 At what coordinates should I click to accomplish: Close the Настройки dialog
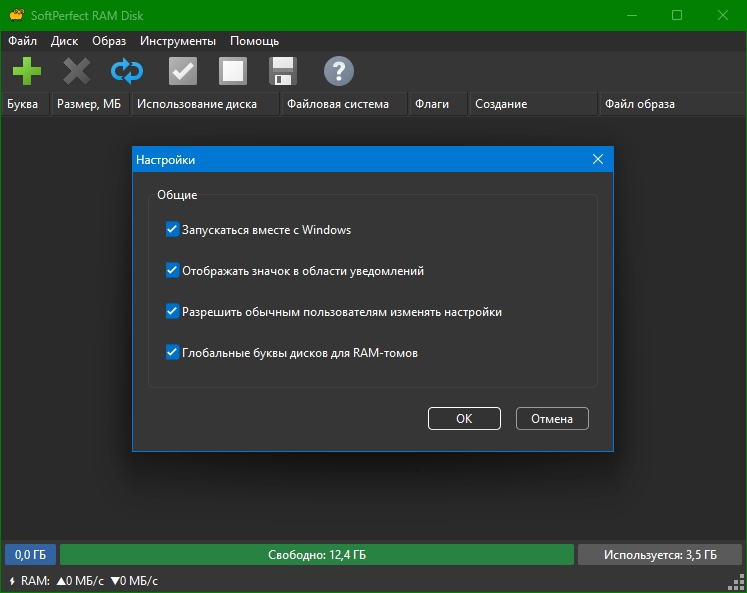[x=598, y=160]
